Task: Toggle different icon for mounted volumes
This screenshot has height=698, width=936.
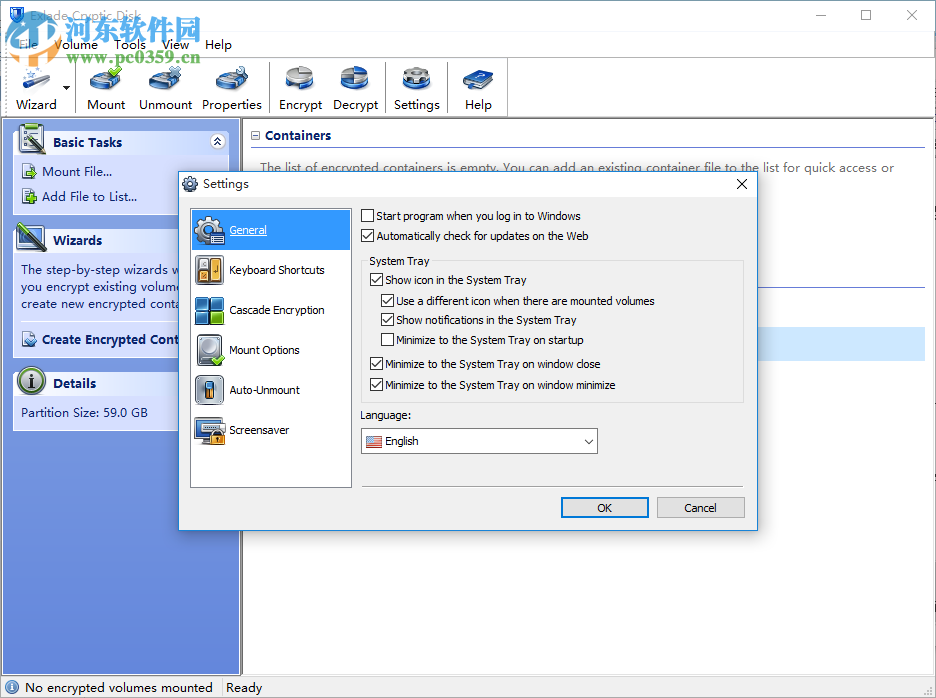Action: tap(387, 300)
